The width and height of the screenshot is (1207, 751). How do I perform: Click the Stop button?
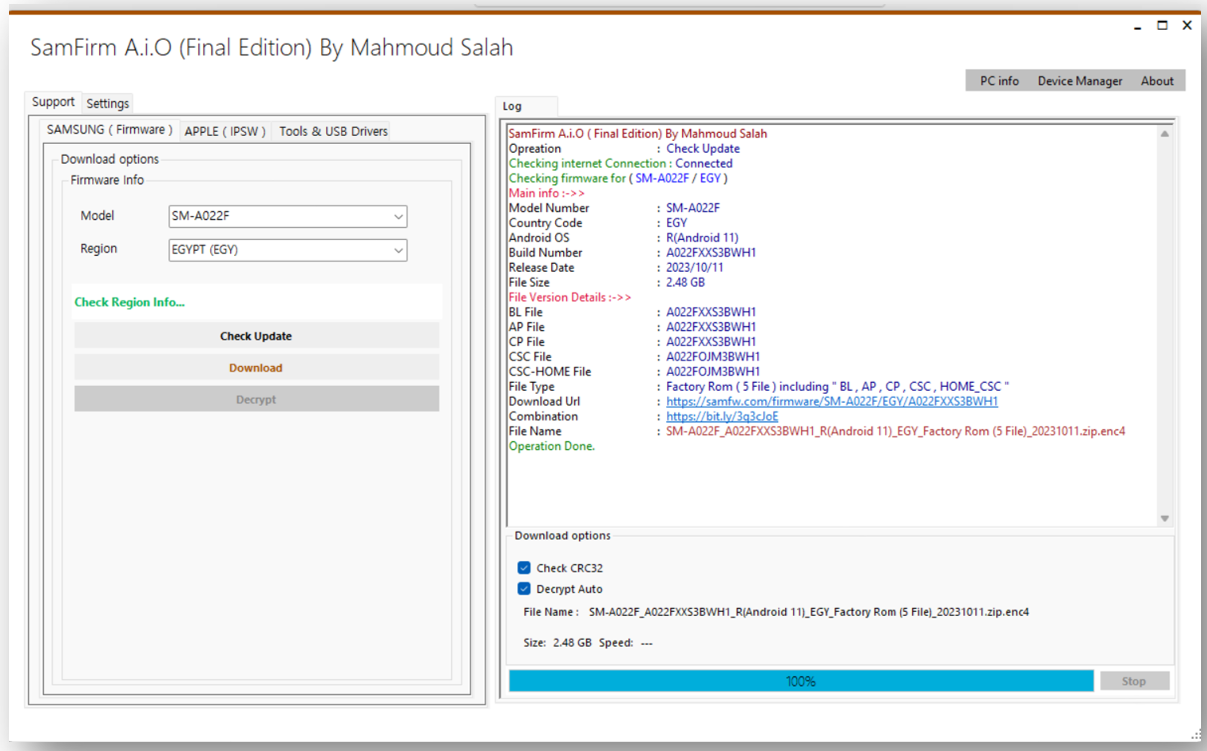(x=1134, y=681)
